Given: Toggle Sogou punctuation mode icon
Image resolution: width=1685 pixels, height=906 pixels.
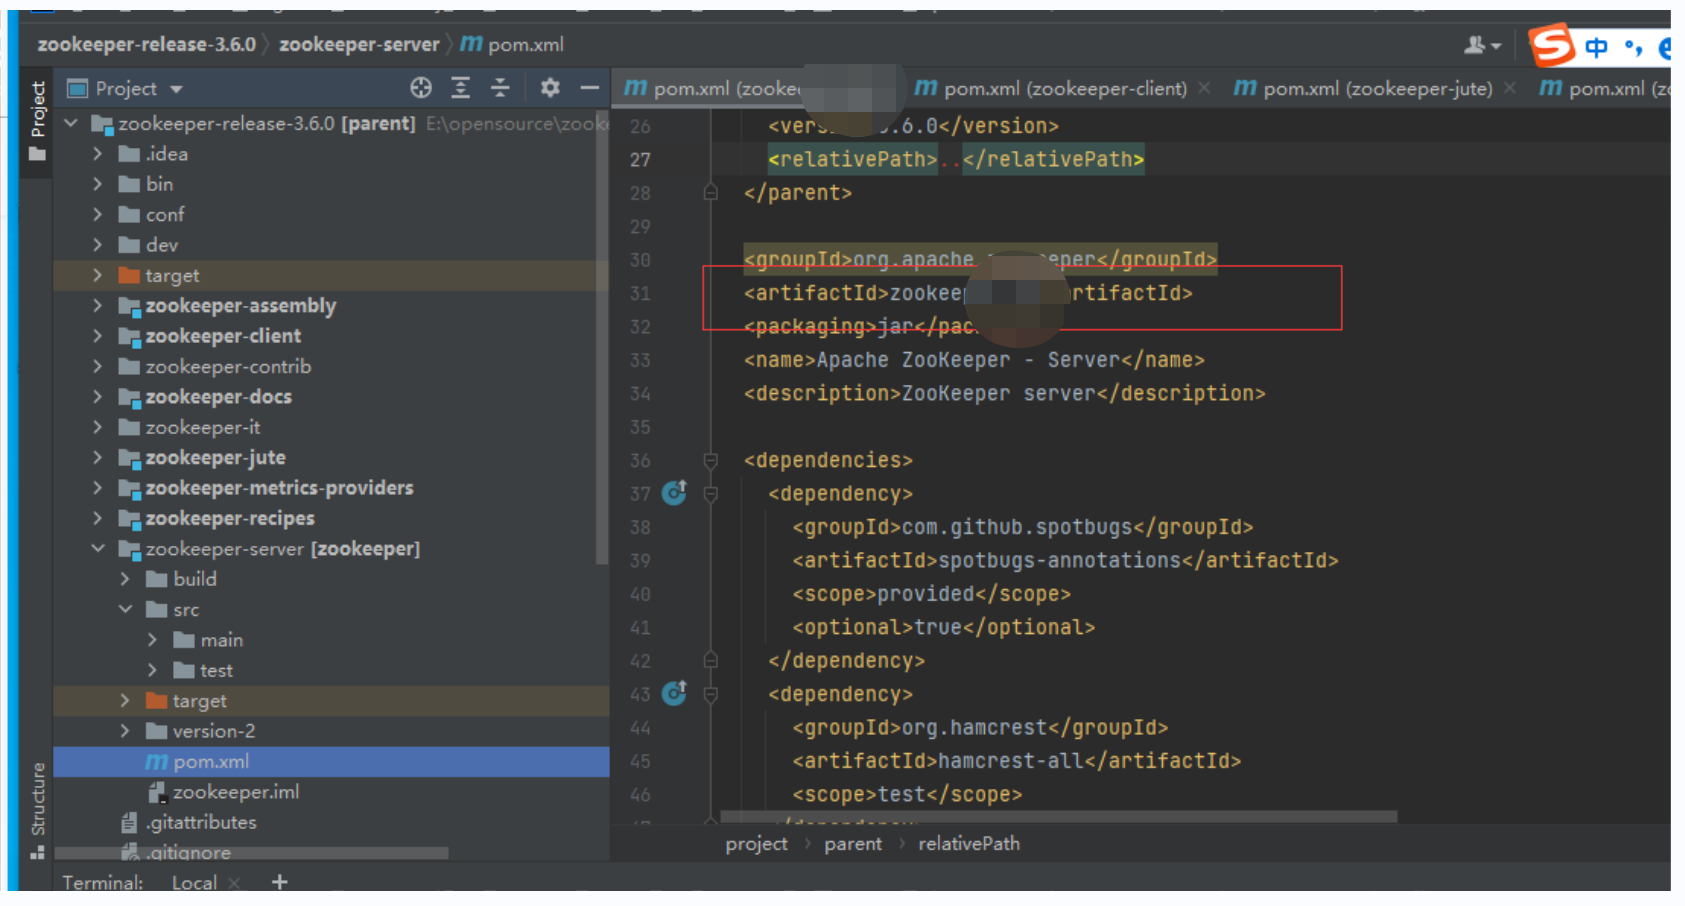Looking at the screenshot, I should click(1634, 47).
